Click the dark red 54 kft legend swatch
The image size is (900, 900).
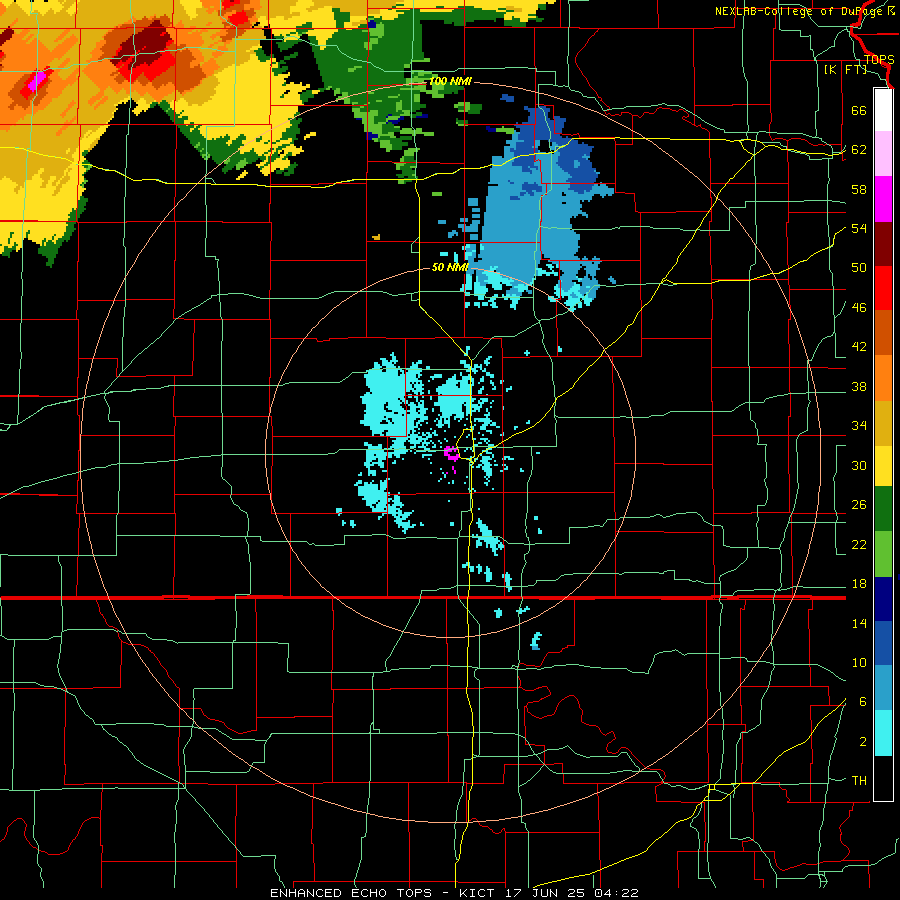coord(883,243)
